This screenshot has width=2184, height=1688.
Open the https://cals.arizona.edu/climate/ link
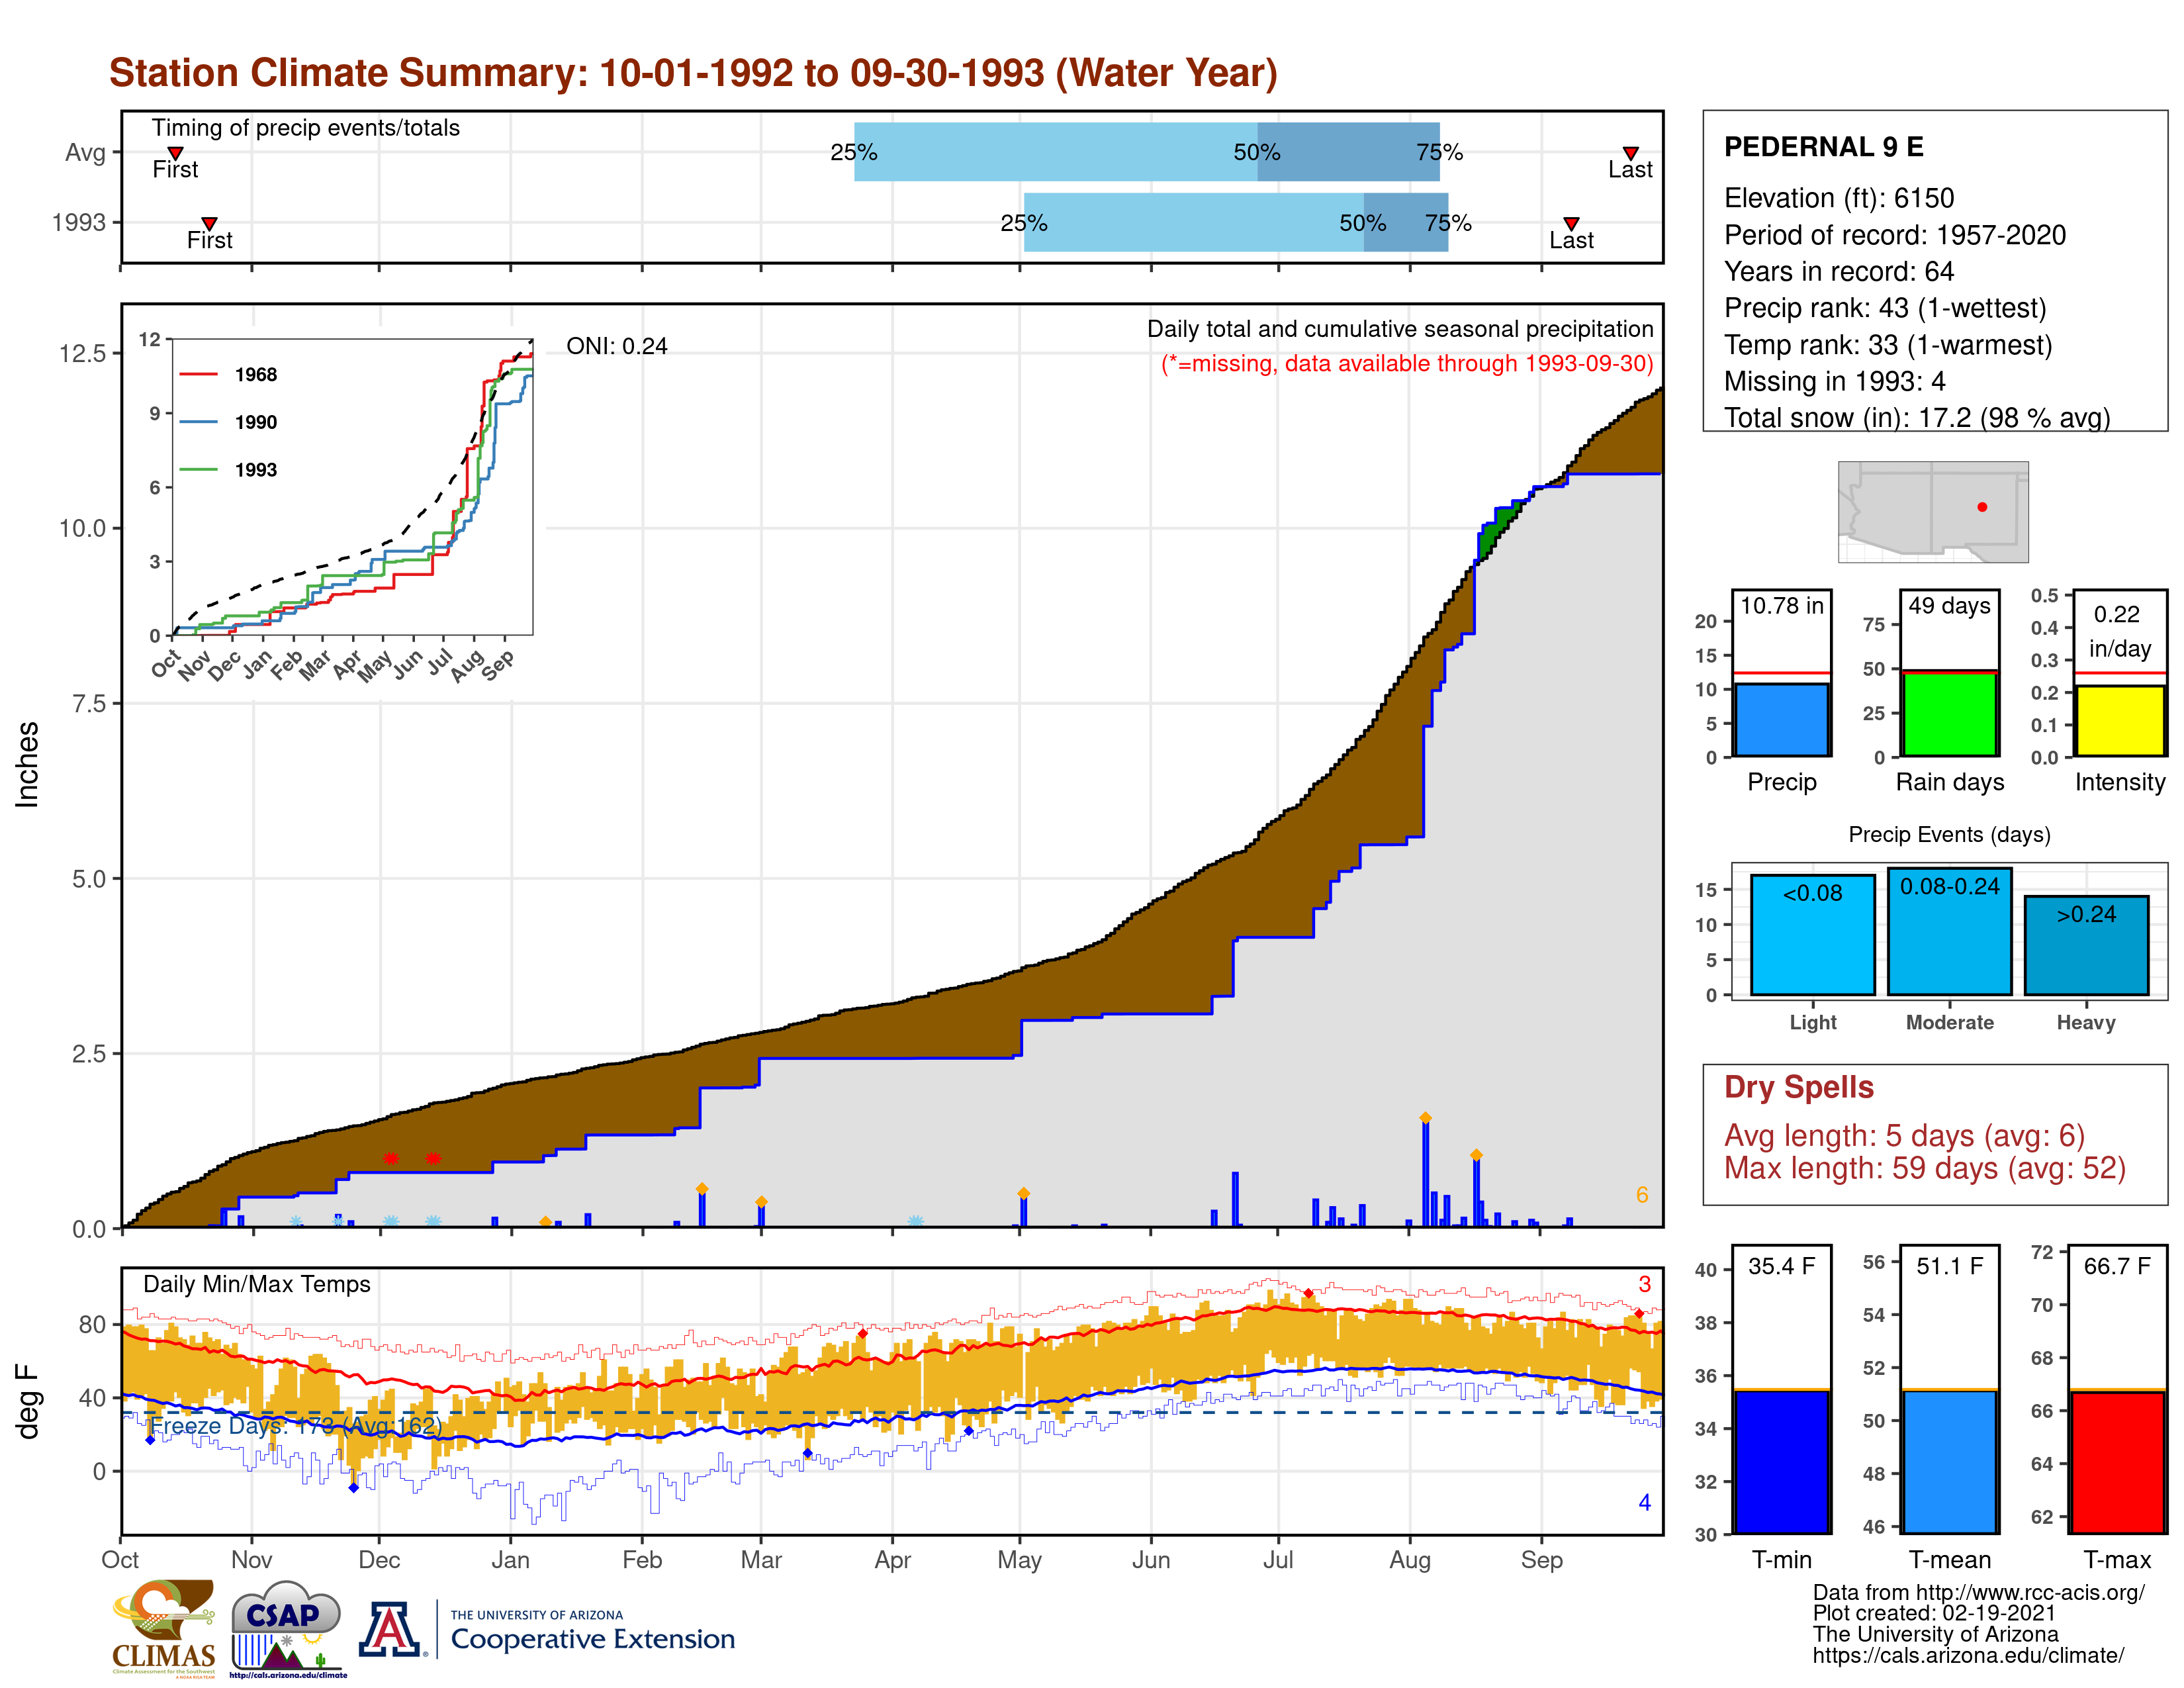click(1968, 1655)
